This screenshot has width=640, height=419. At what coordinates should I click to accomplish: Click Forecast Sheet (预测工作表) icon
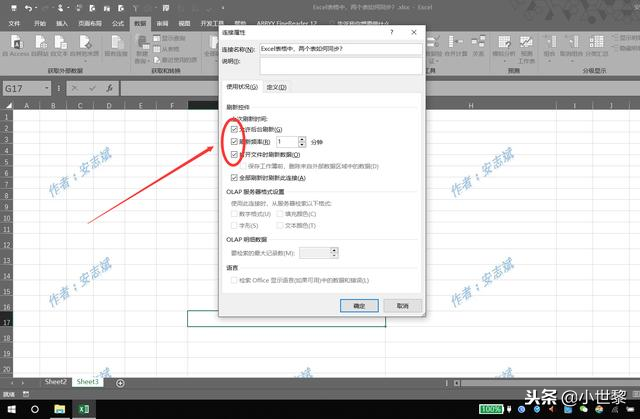tap(526, 49)
